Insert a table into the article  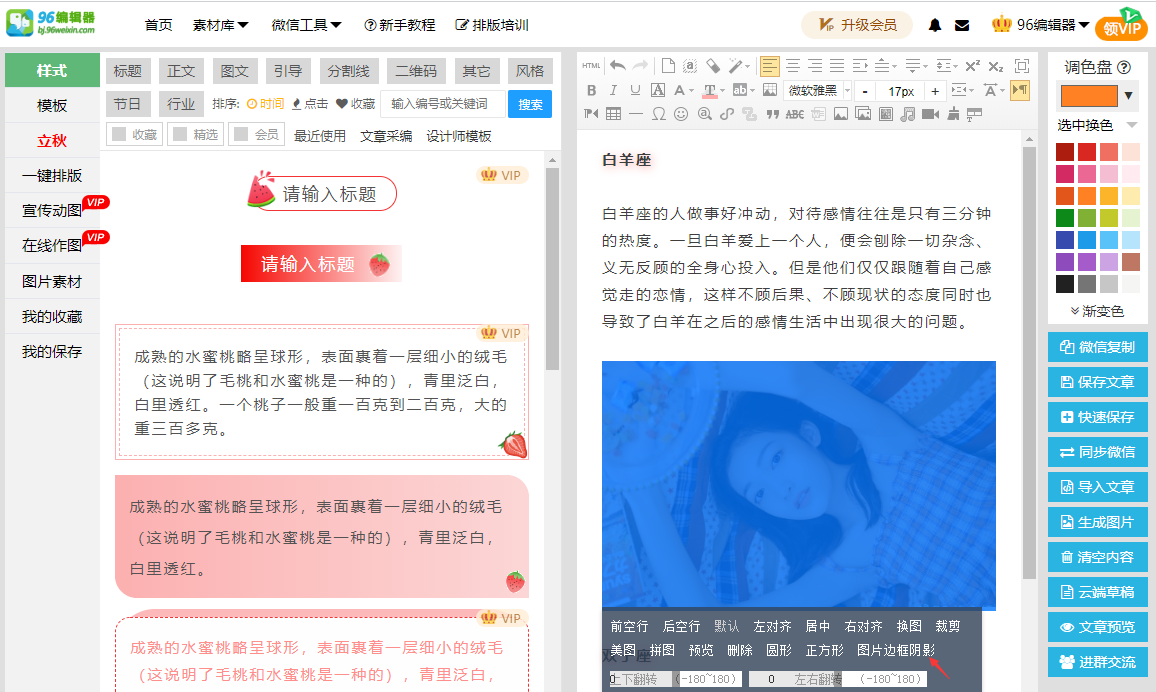pos(613,114)
